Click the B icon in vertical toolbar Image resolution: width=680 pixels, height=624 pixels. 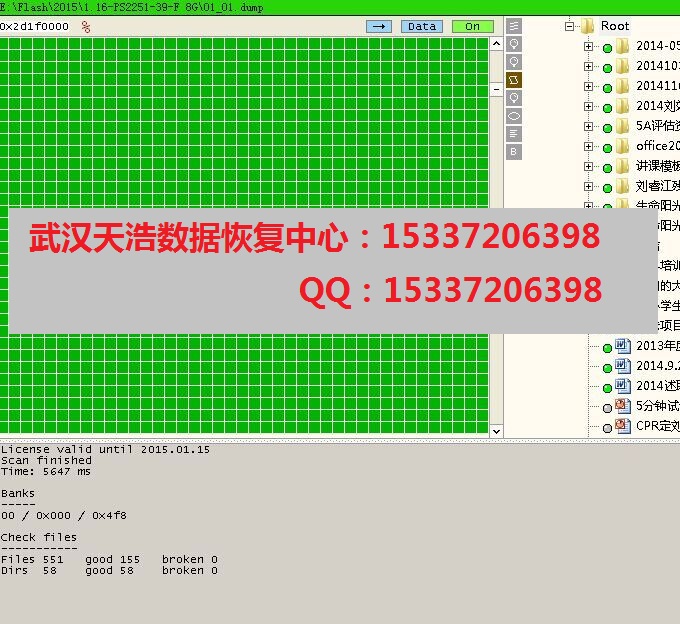pos(514,152)
